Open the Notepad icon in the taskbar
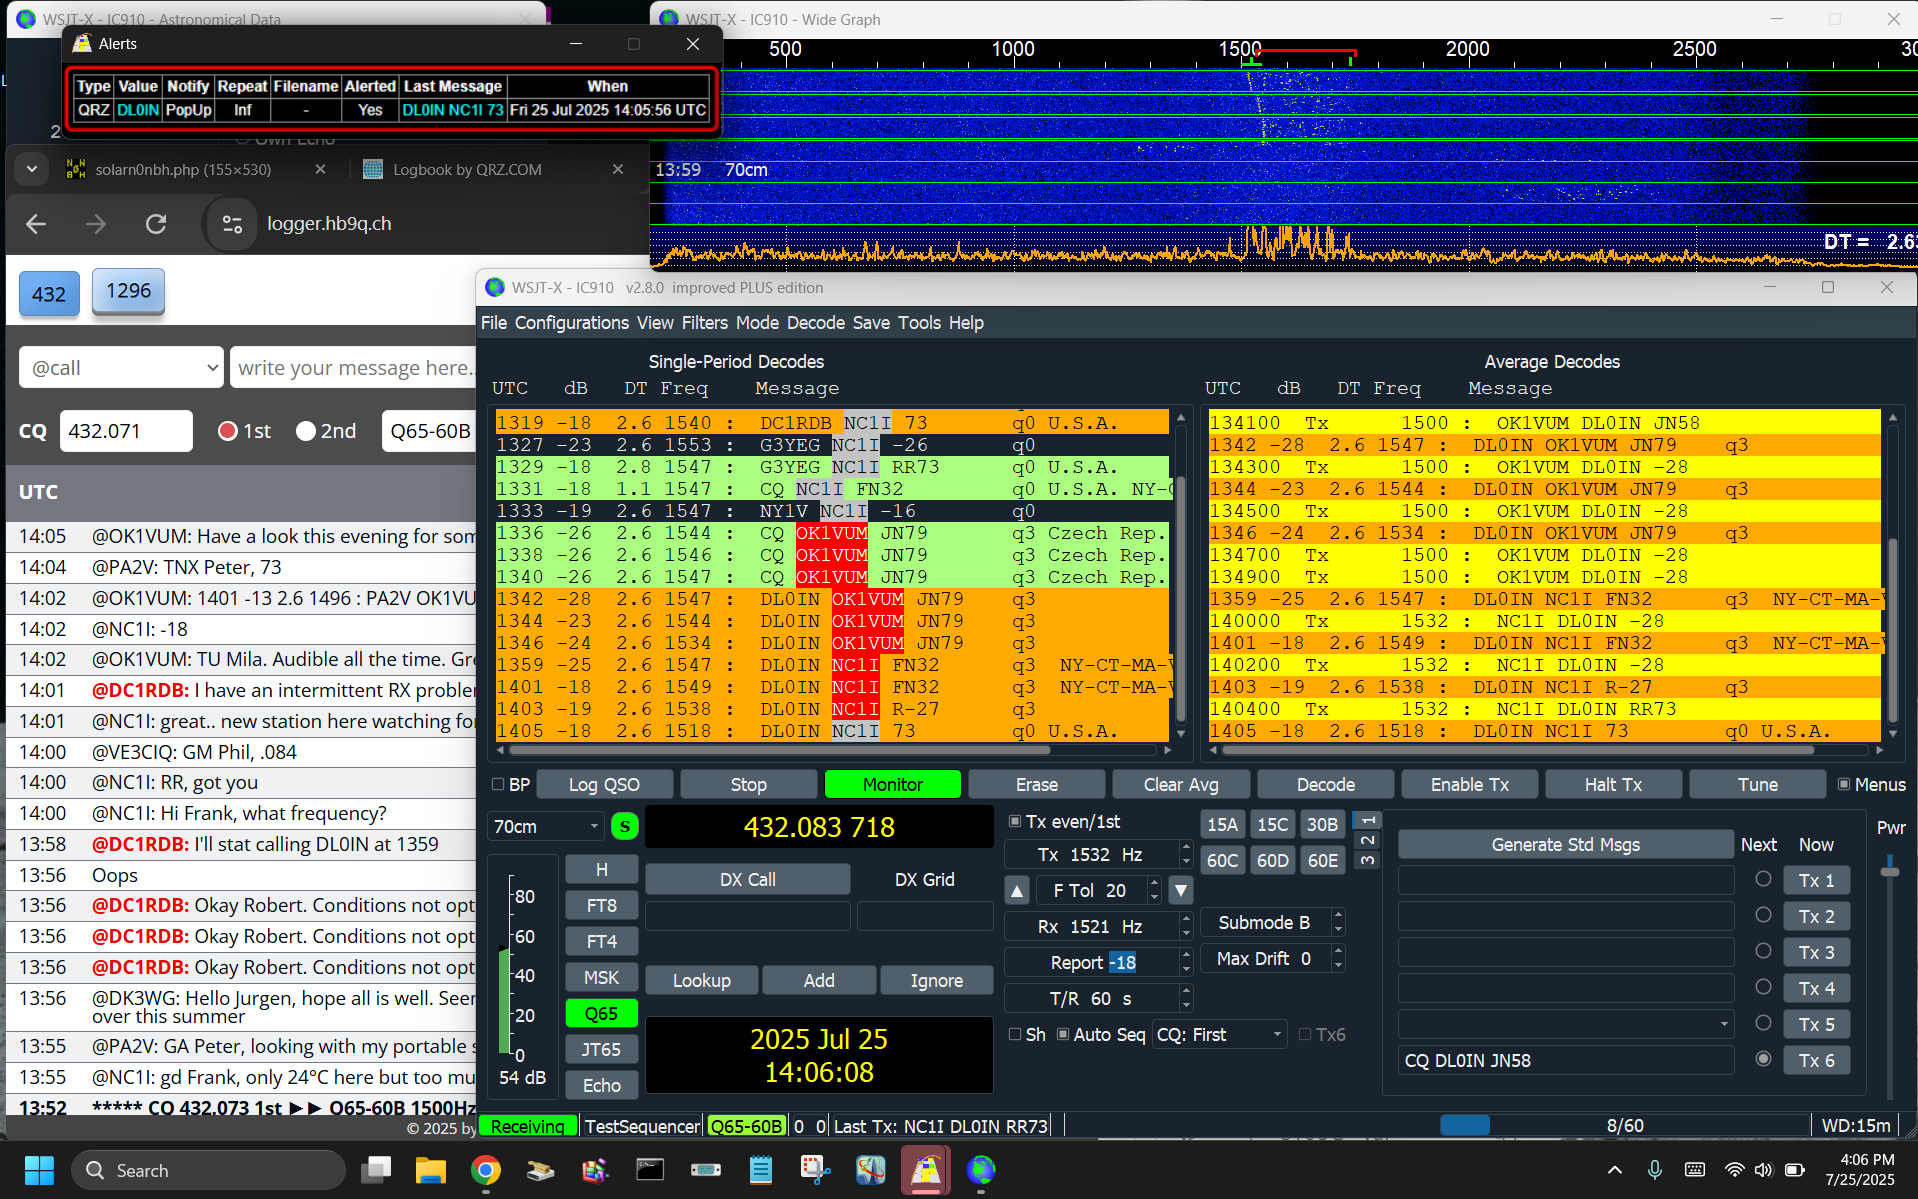Viewport: 1918px width, 1199px height. click(x=761, y=1170)
